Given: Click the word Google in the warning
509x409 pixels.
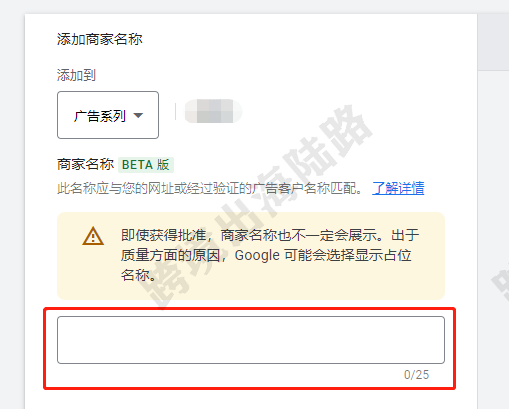Looking at the screenshot, I should tap(257, 255).
